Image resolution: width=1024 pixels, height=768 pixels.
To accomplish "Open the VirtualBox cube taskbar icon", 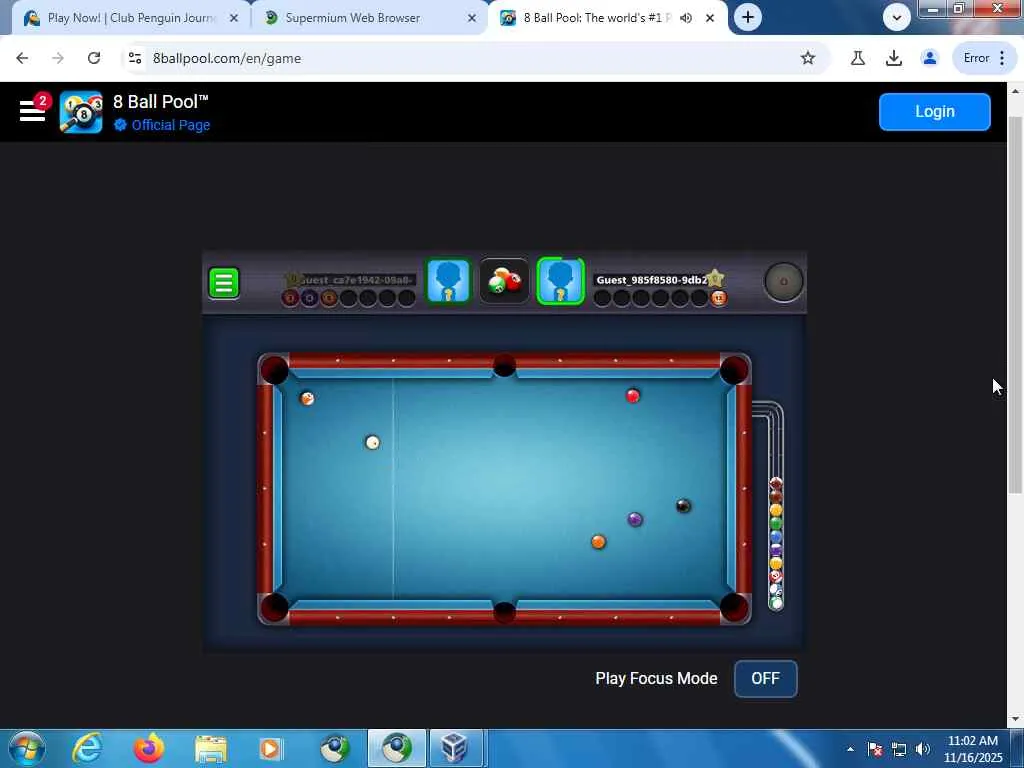I will coord(455,748).
